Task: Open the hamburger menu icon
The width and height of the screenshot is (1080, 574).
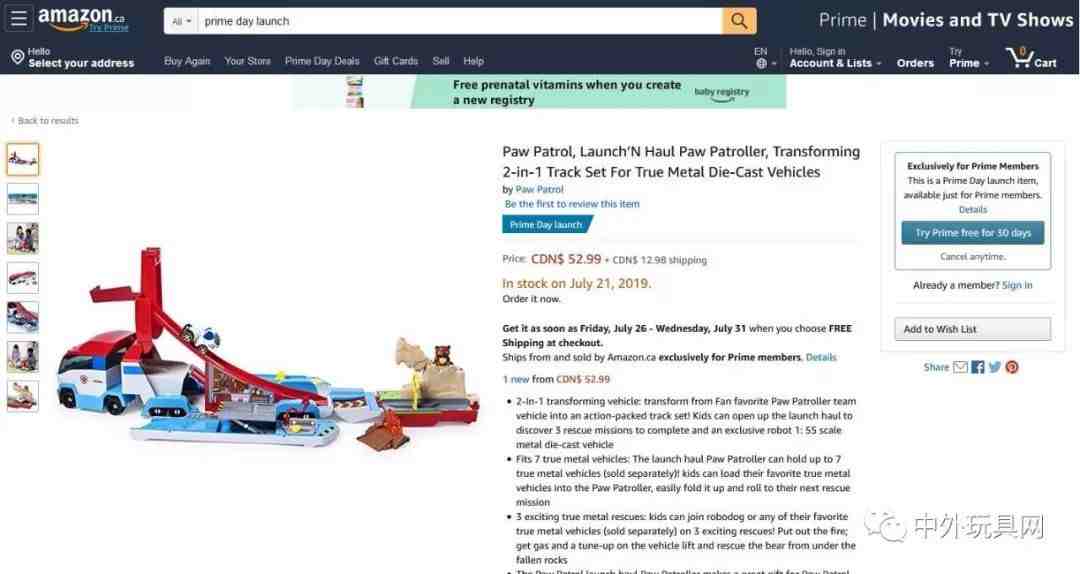Action: (19, 19)
